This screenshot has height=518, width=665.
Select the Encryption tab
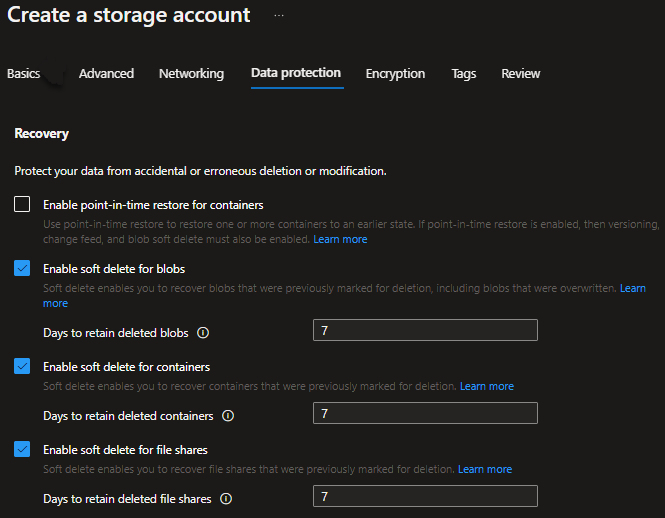pyautogui.click(x=395, y=74)
